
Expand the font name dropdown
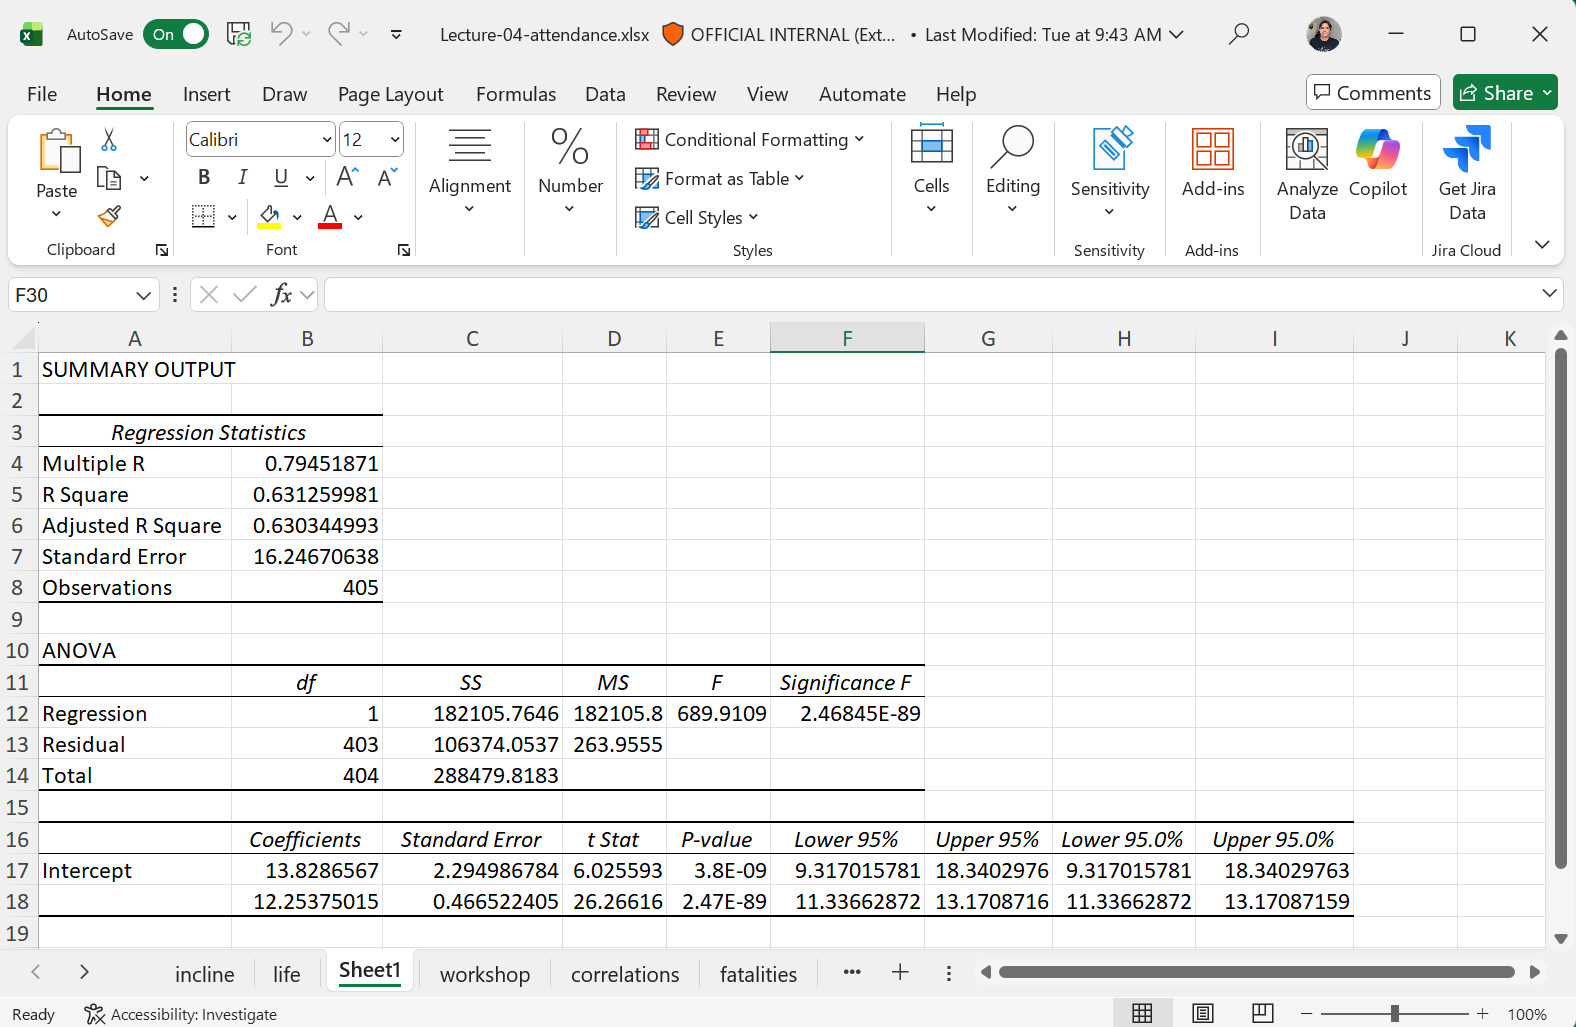[x=326, y=140]
